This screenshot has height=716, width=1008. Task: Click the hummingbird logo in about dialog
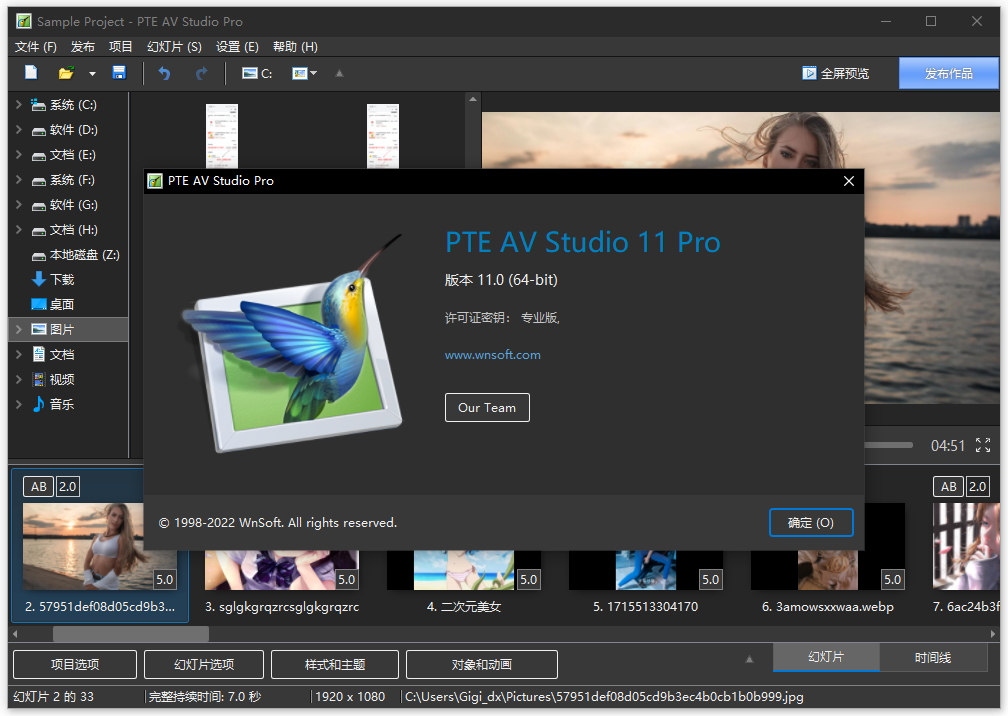pos(292,344)
